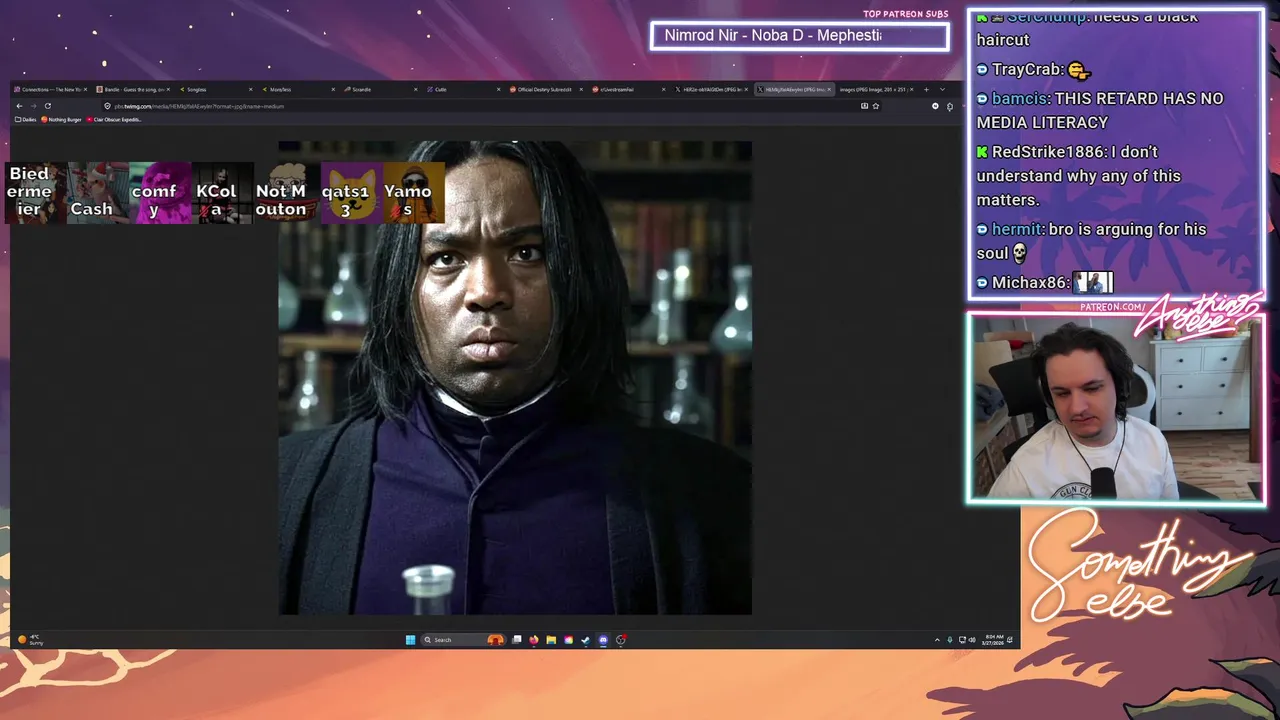Click the browser forward arrow
The height and width of the screenshot is (720, 1280).
tap(33, 106)
